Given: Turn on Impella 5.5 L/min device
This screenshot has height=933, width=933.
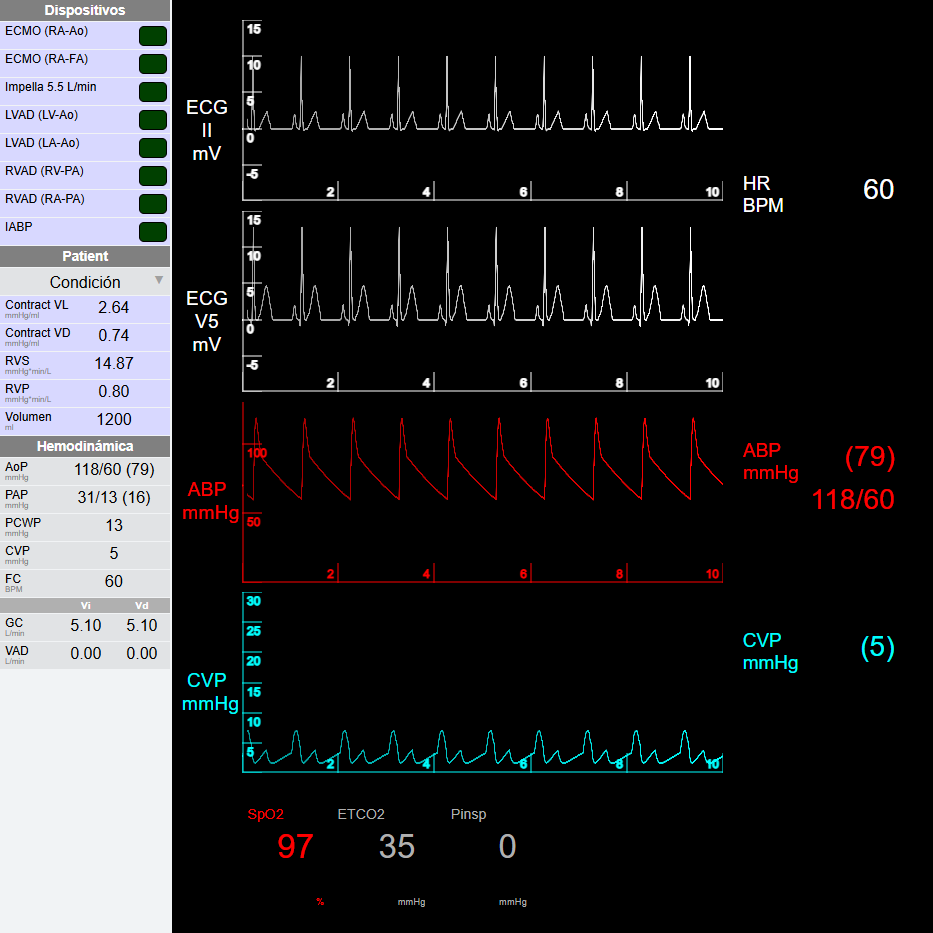Looking at the screenshot, I should 153,92.
